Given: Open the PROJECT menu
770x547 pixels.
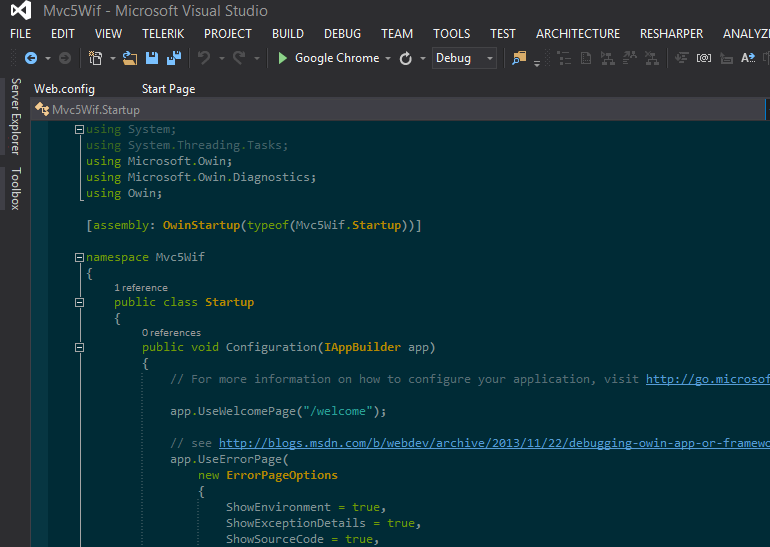Looking at the screenshot, I should tap(228, 34).
